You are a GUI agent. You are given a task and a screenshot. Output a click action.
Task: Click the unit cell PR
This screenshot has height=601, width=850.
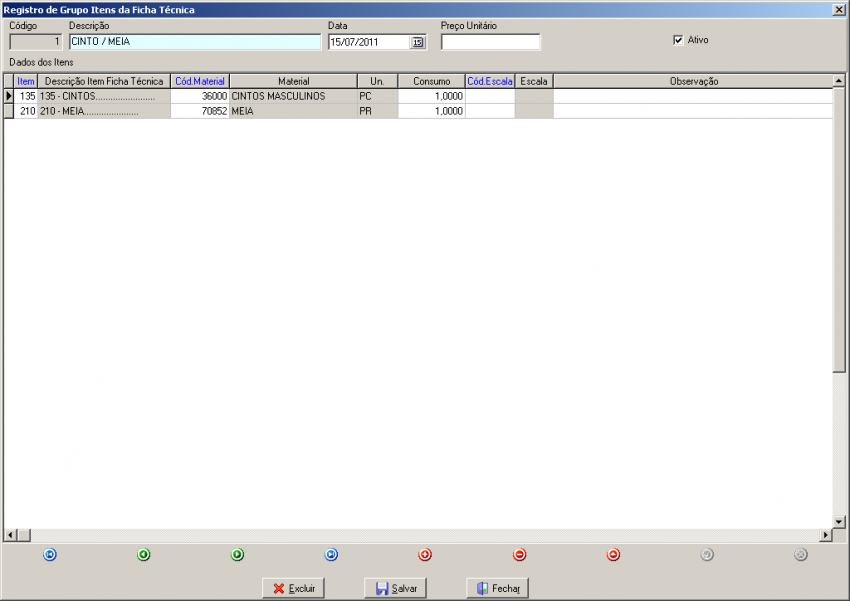point(377,111)
